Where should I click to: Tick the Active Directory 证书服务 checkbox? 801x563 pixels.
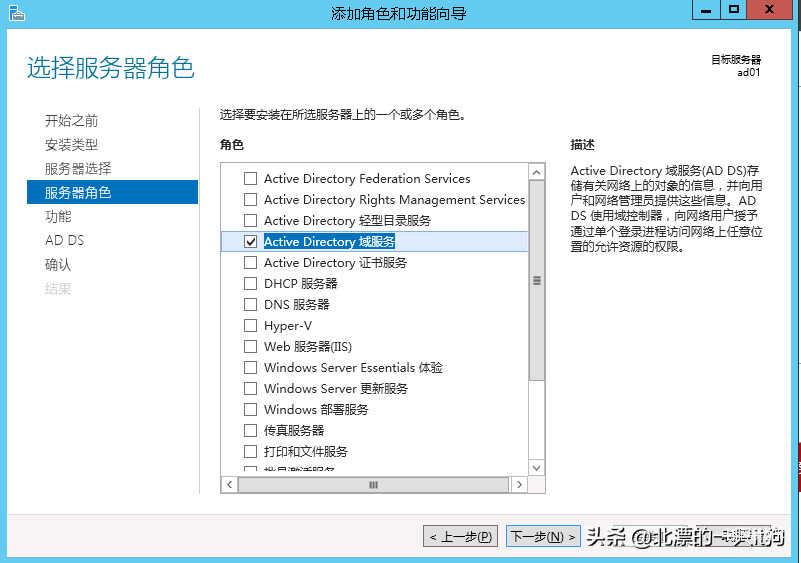[x=250, y=263]
